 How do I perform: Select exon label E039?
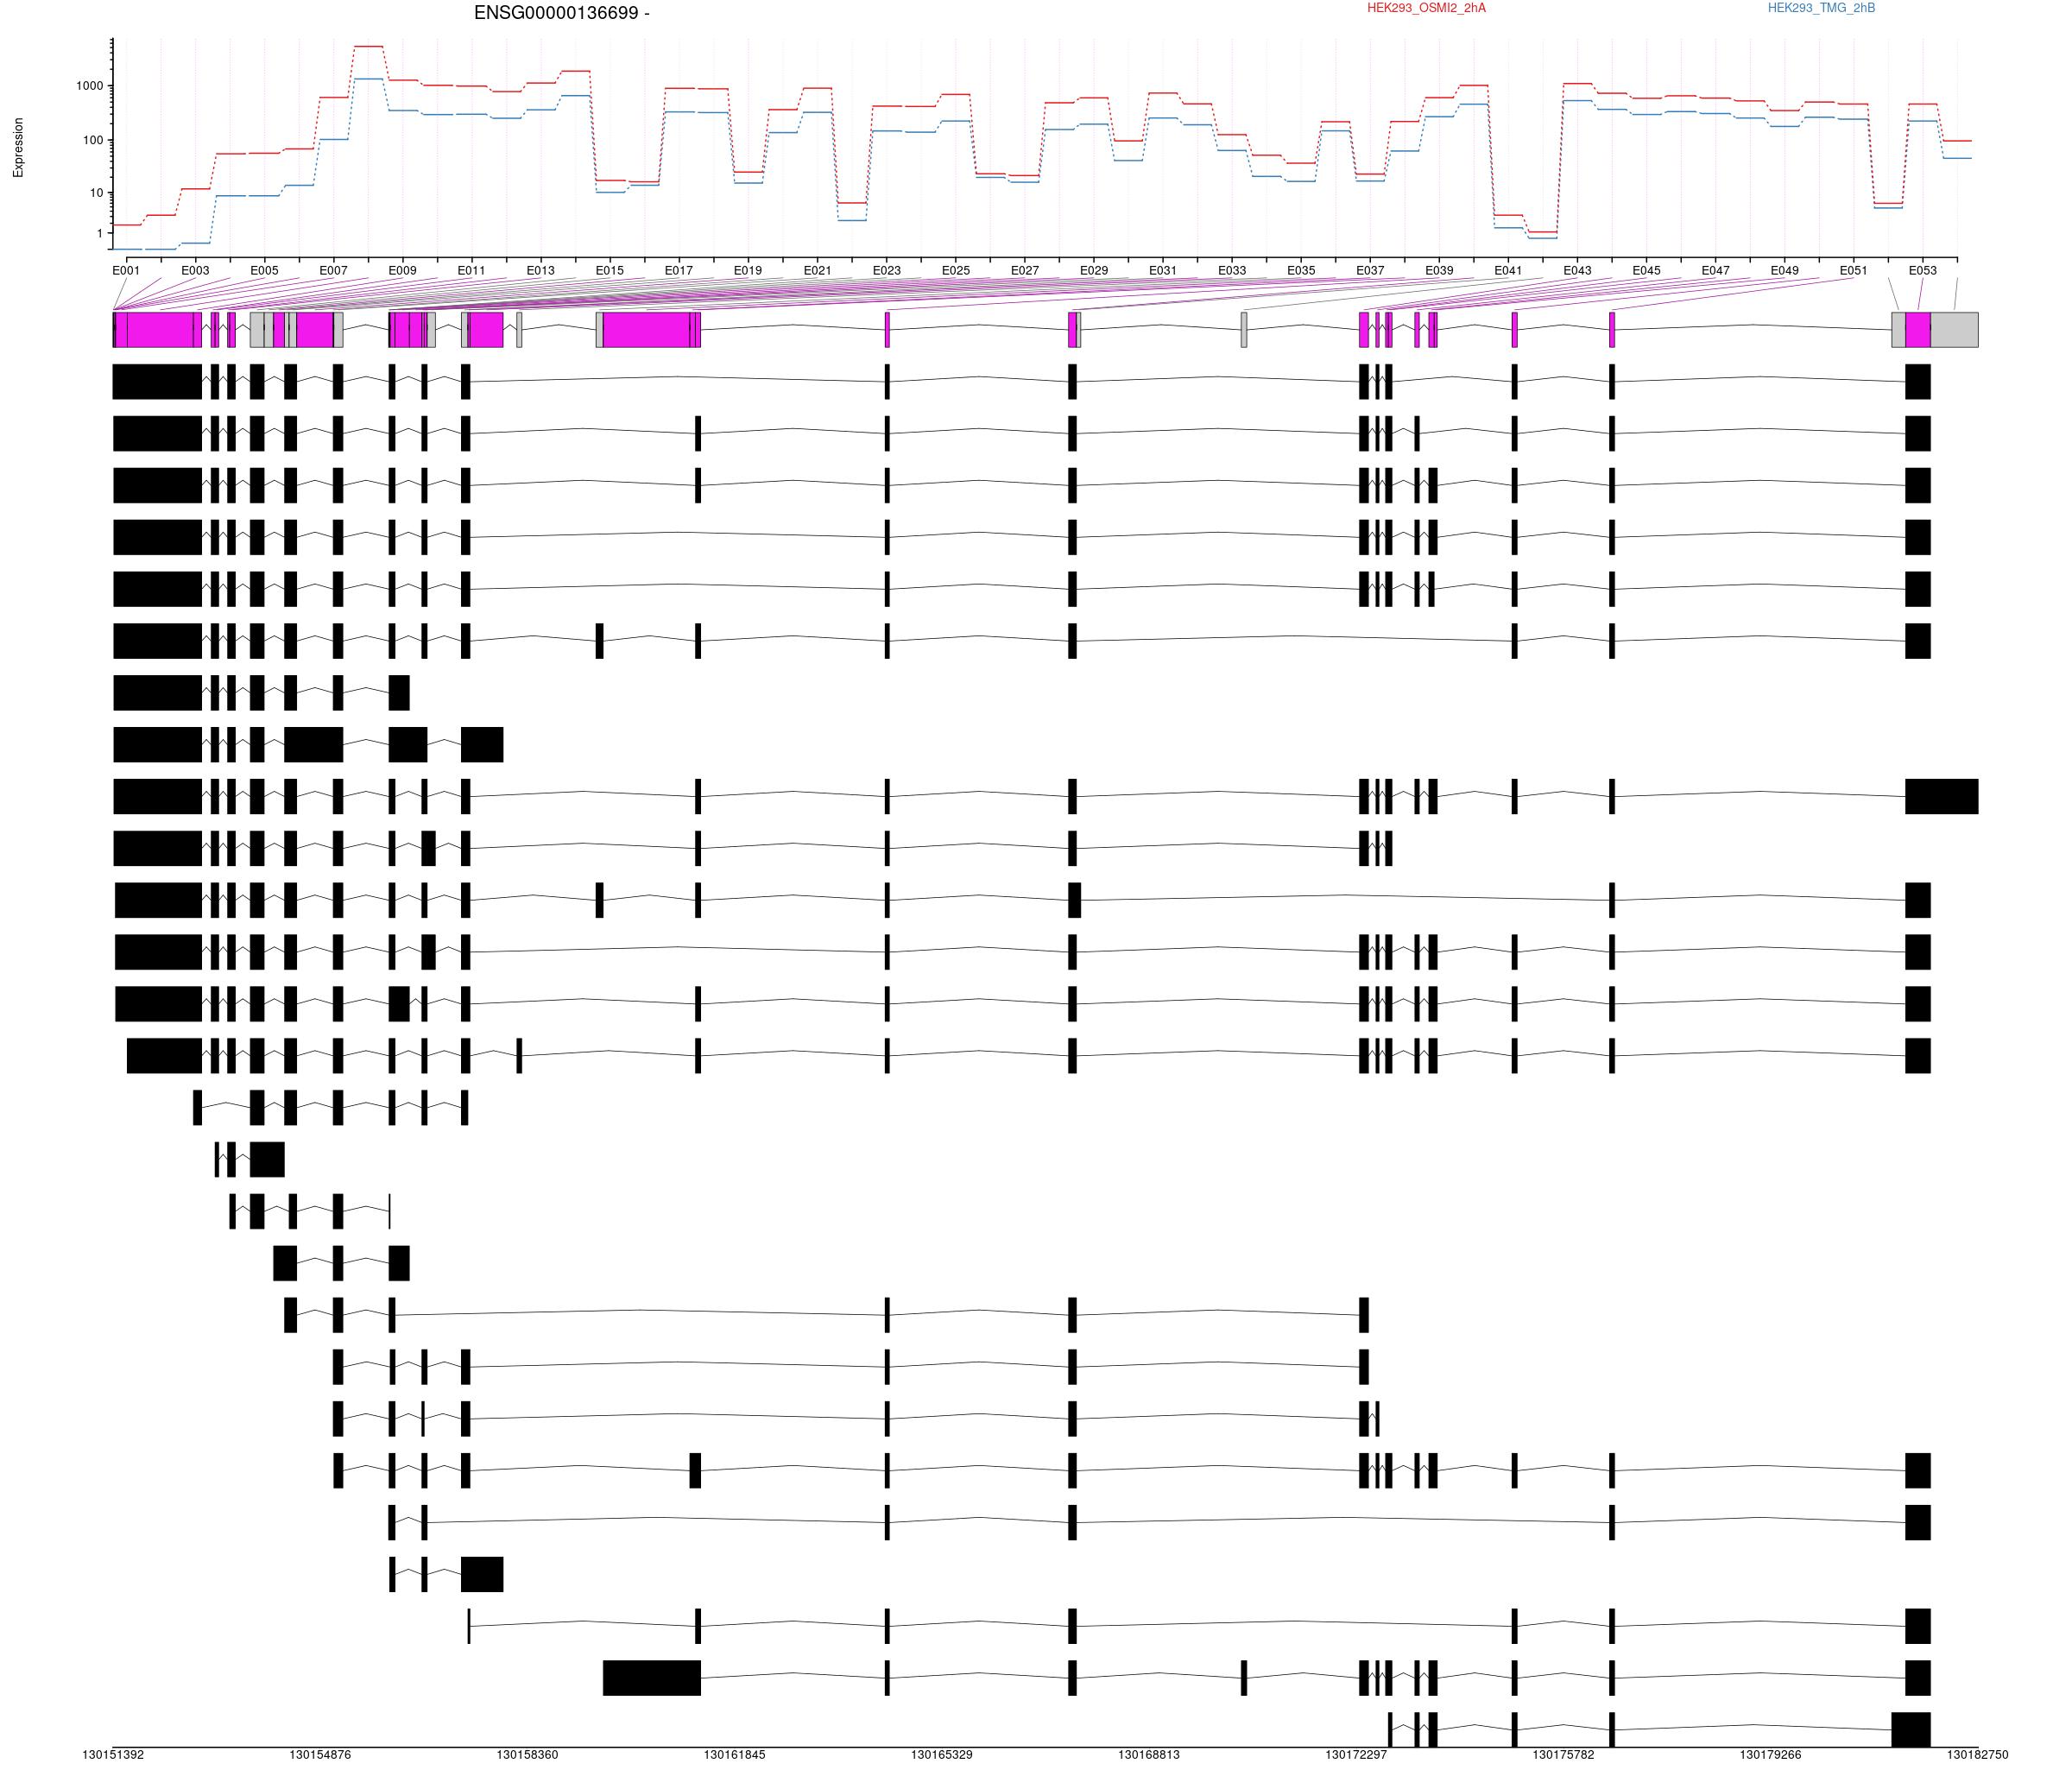coord(1438,270)
